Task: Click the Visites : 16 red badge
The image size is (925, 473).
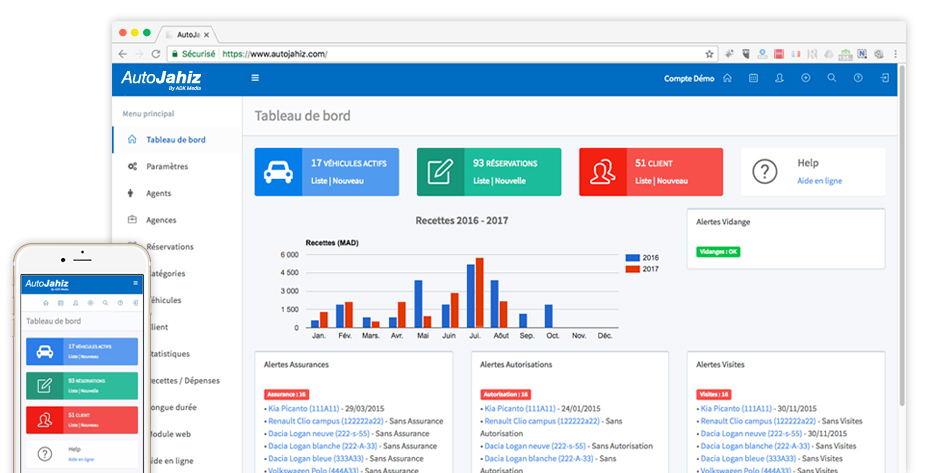Action: 714,395
